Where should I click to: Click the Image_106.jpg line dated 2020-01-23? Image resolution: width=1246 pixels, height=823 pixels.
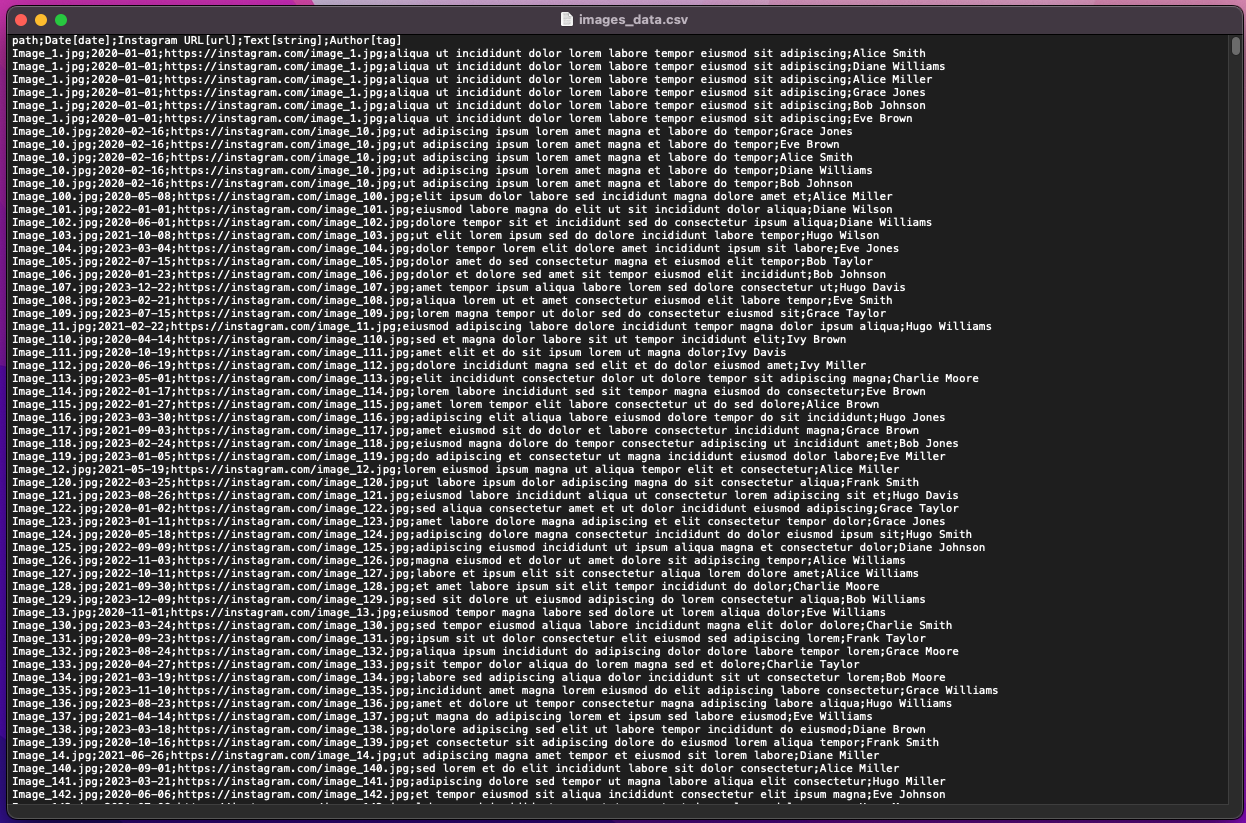click(x=449, y=274)
